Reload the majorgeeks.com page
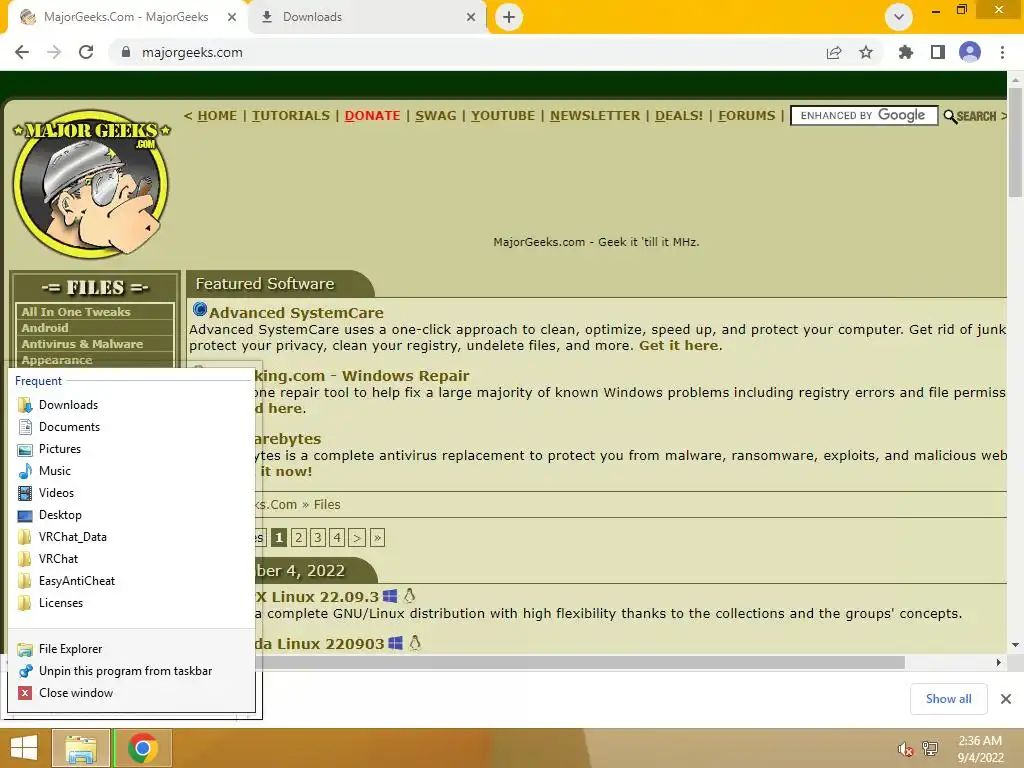 coord(86,52)
